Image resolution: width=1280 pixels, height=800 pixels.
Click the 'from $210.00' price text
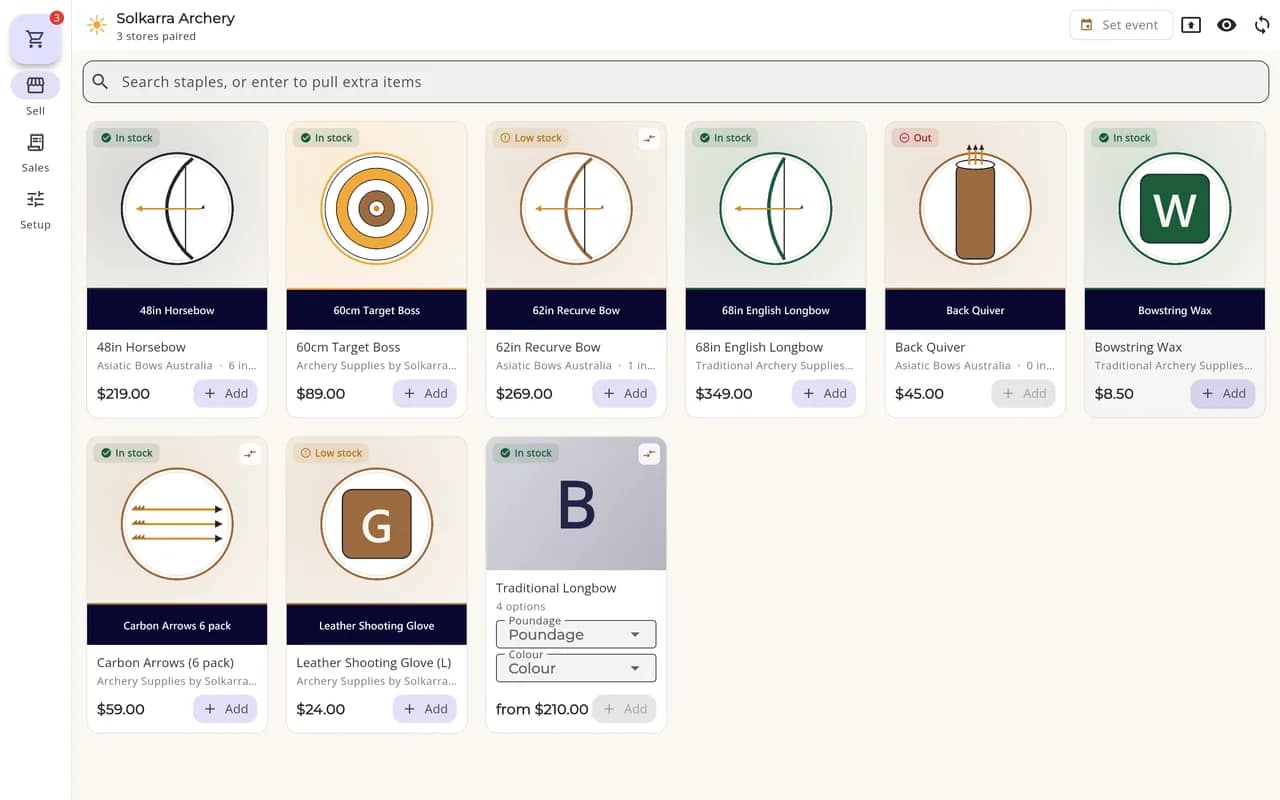click(542, 709)
